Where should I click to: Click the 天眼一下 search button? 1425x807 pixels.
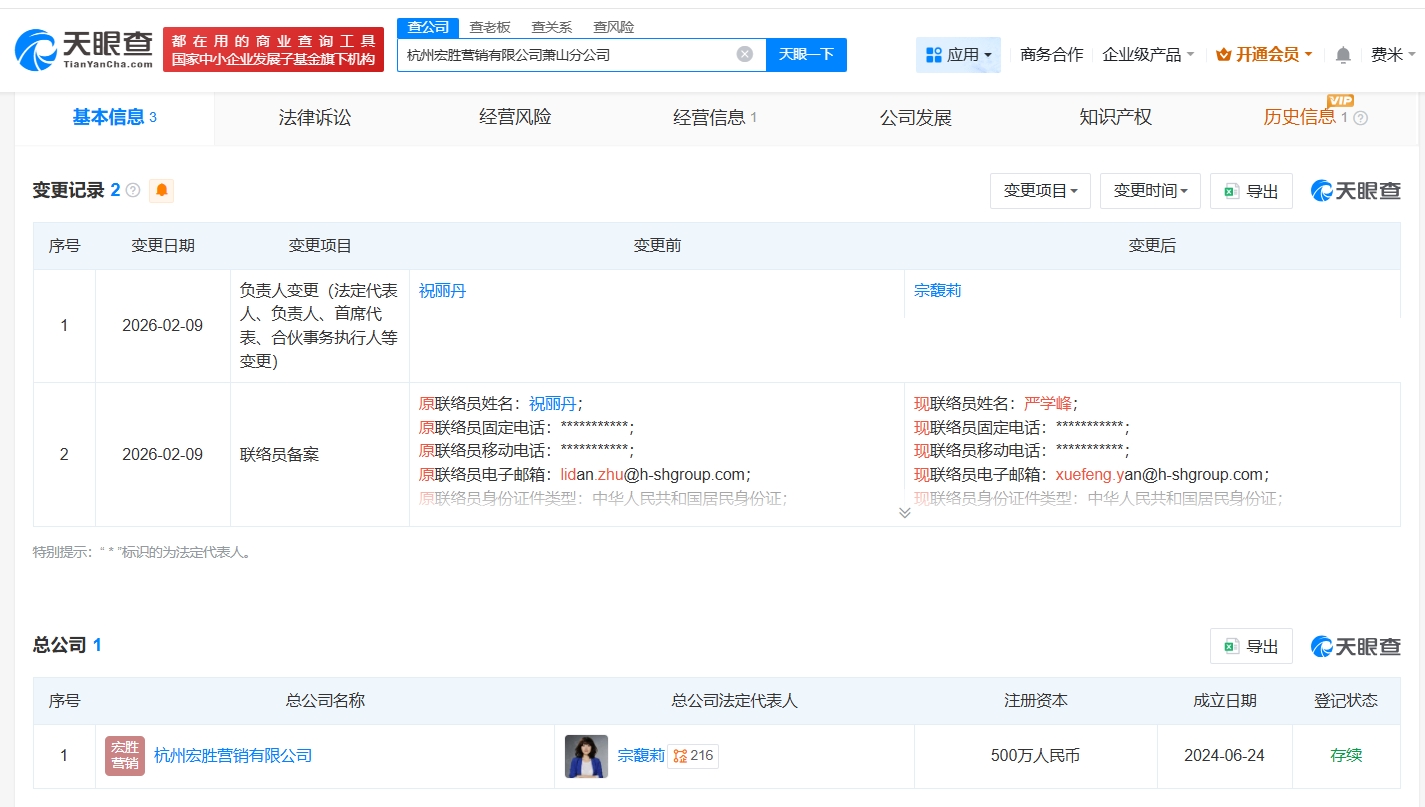click(x=806, y=54)
